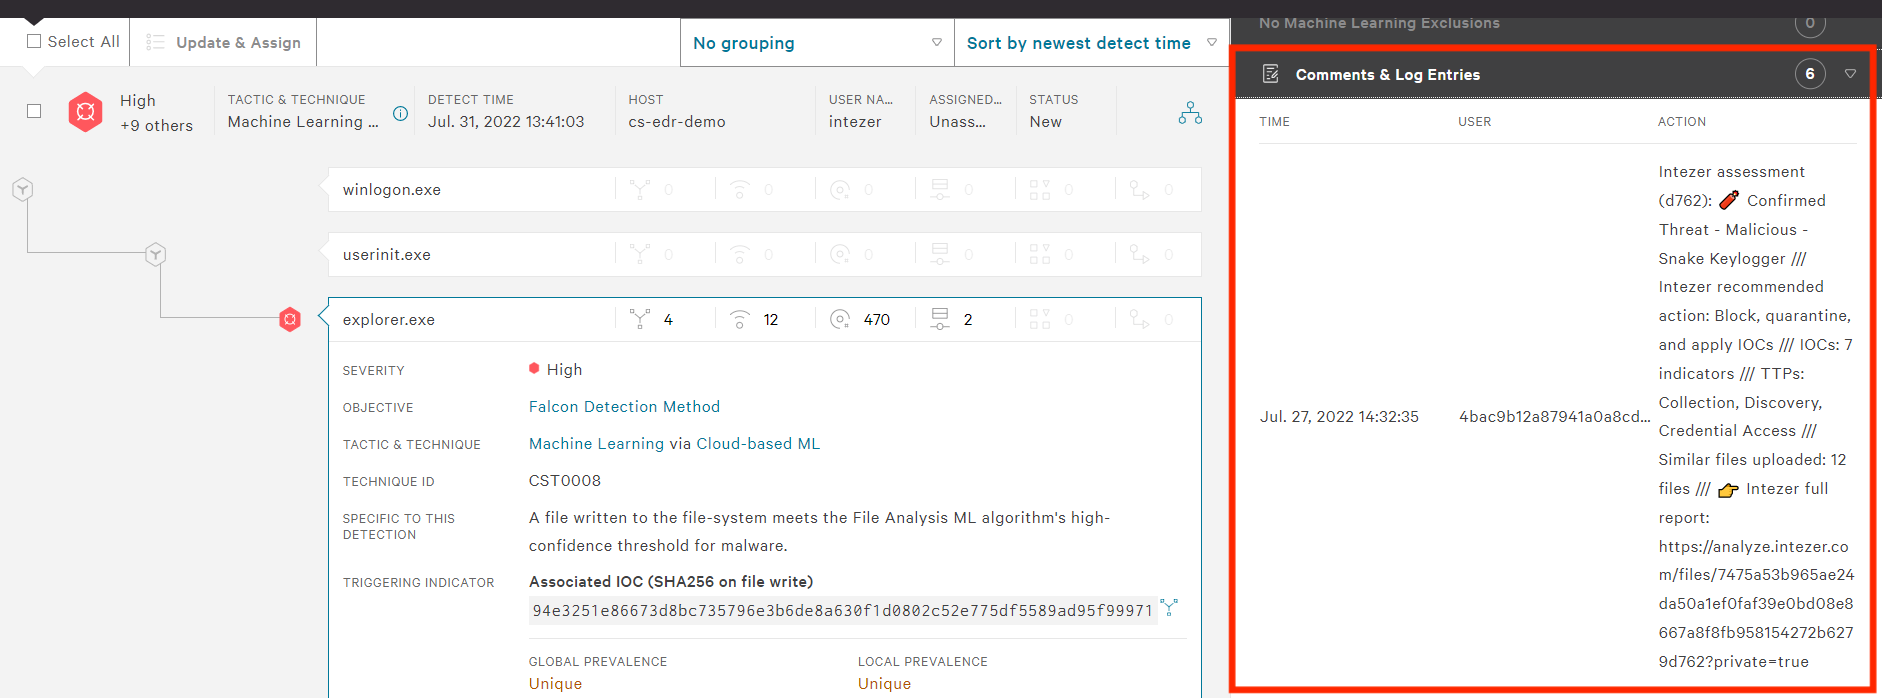Open the Sort by newest detect time dropdown
Screen dimensions: 1882x698
point(1091,43)
